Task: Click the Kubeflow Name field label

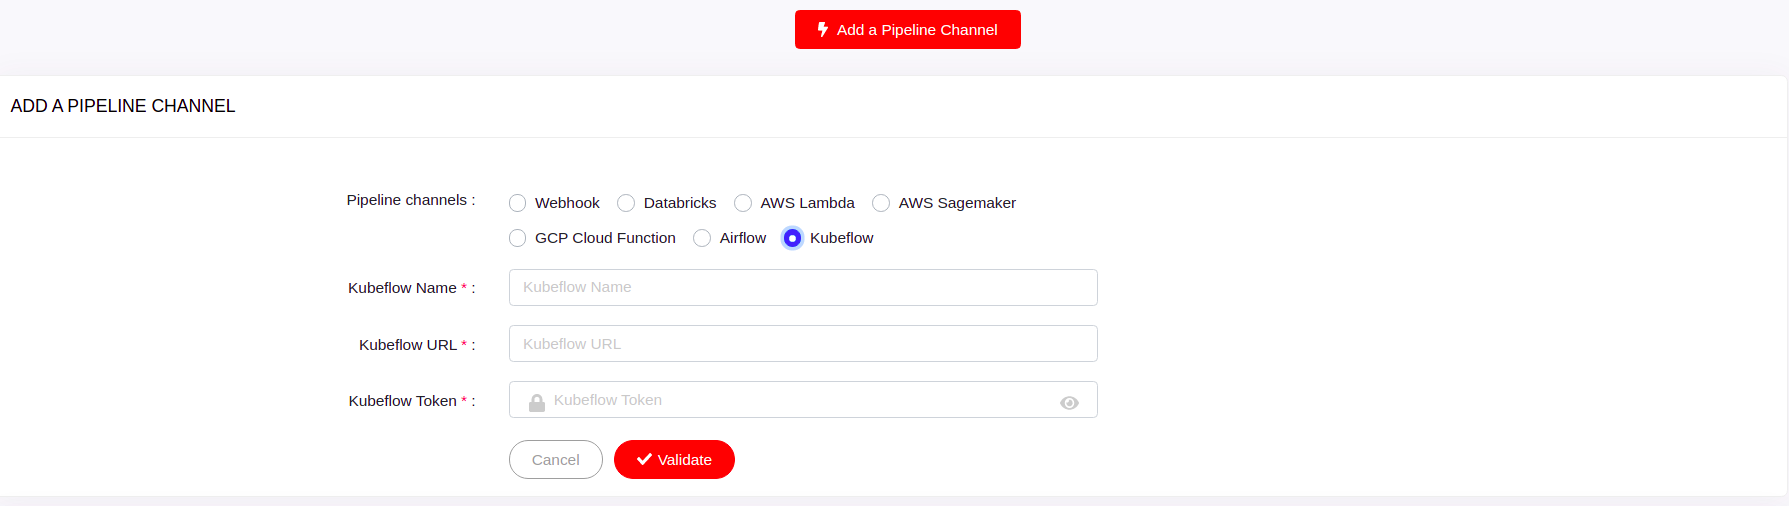Action: [x=402, y=288]
